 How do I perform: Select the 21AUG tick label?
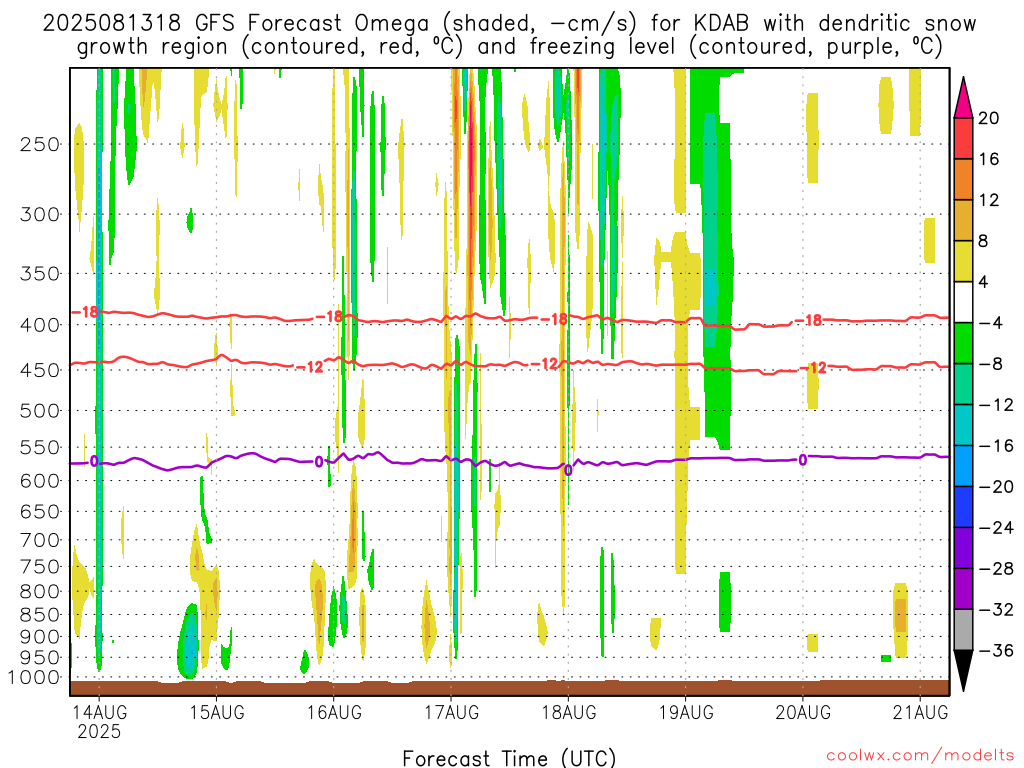(x=920, y=712)
